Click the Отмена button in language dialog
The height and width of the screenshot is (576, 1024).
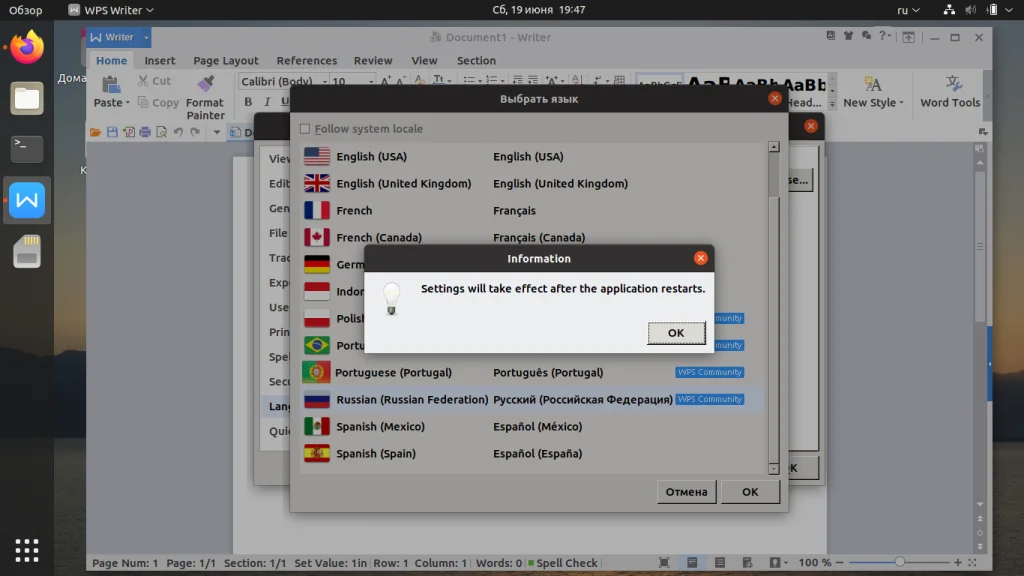pos(686,491)
